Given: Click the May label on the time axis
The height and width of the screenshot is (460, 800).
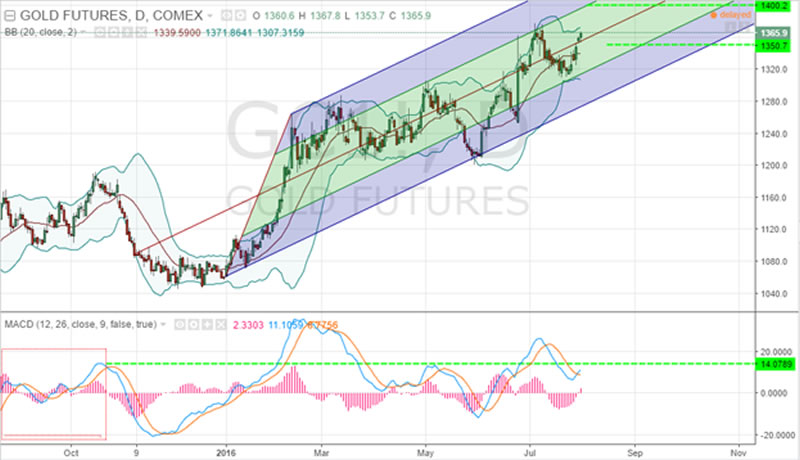Looking at the screenshot, I should (425, 452).
